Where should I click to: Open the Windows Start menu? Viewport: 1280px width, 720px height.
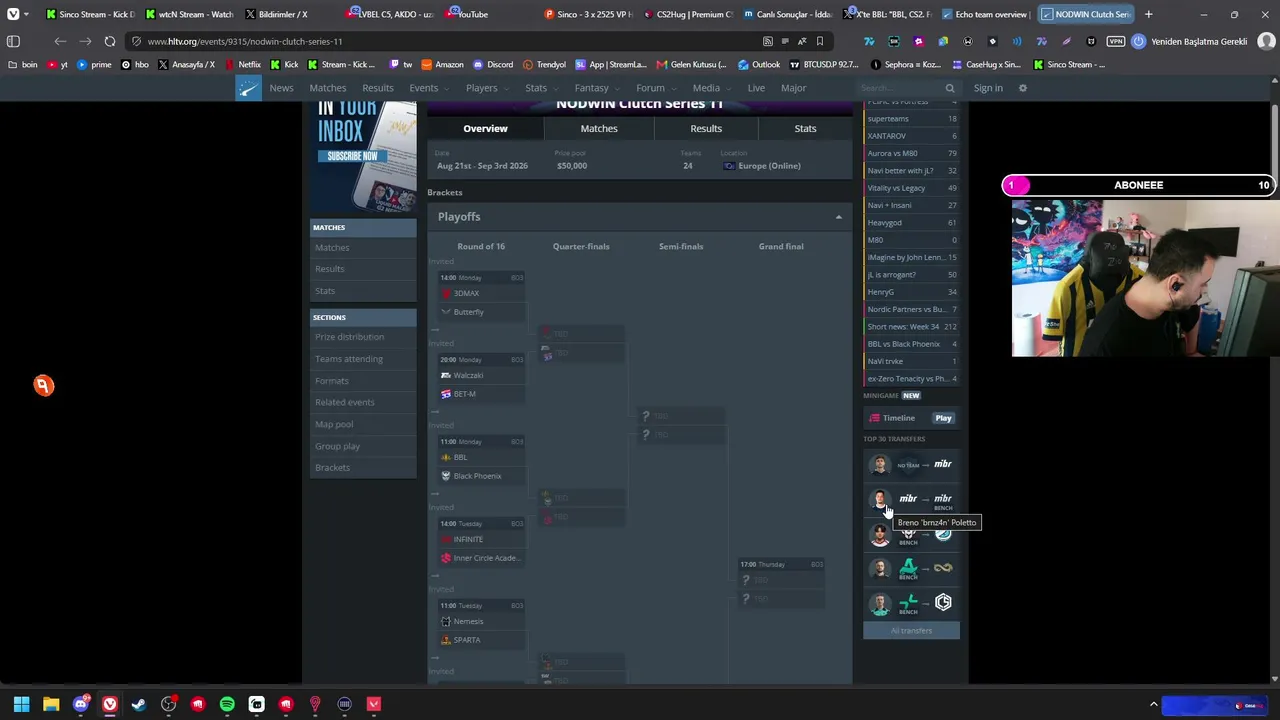pos(21,704)
